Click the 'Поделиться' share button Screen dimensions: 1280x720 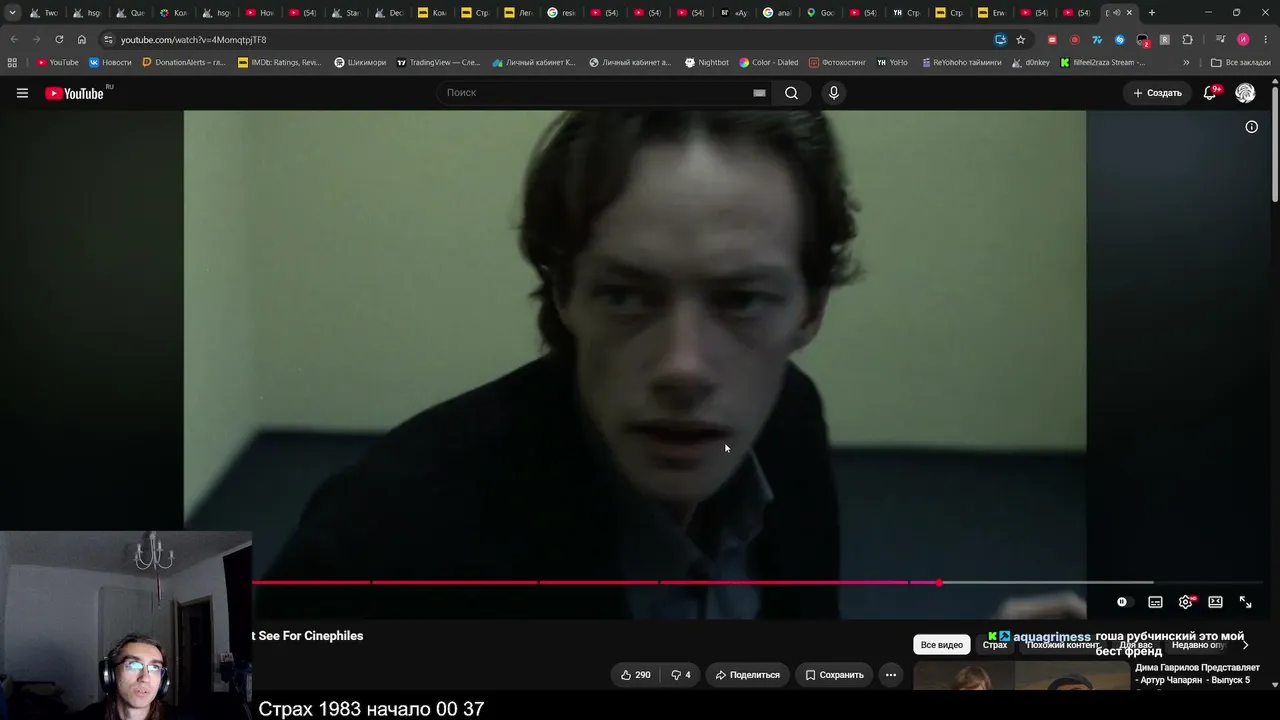point(748,675)
